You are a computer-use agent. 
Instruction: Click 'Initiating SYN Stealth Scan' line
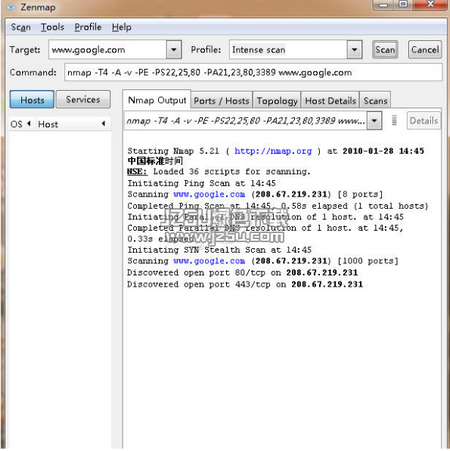[219, 250]
